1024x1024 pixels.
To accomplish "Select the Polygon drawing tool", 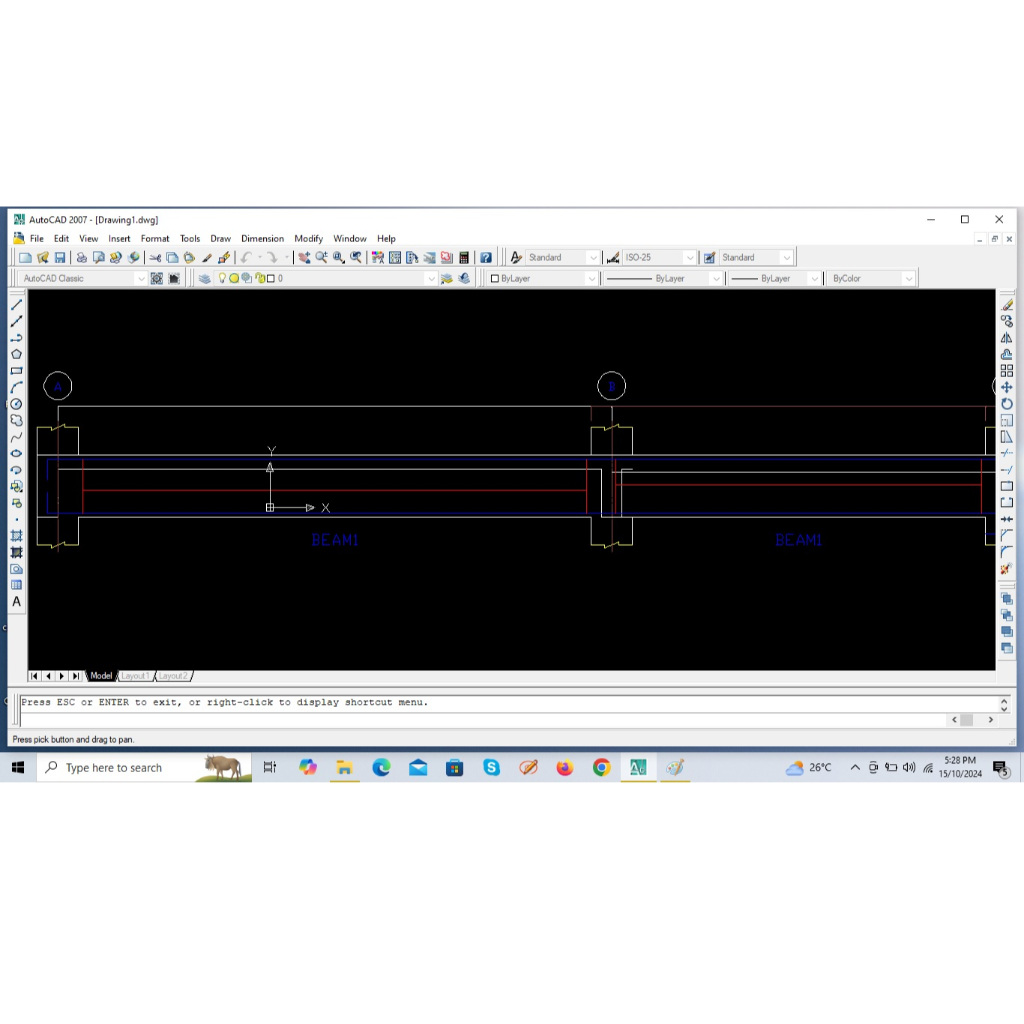I will point(17,354).
